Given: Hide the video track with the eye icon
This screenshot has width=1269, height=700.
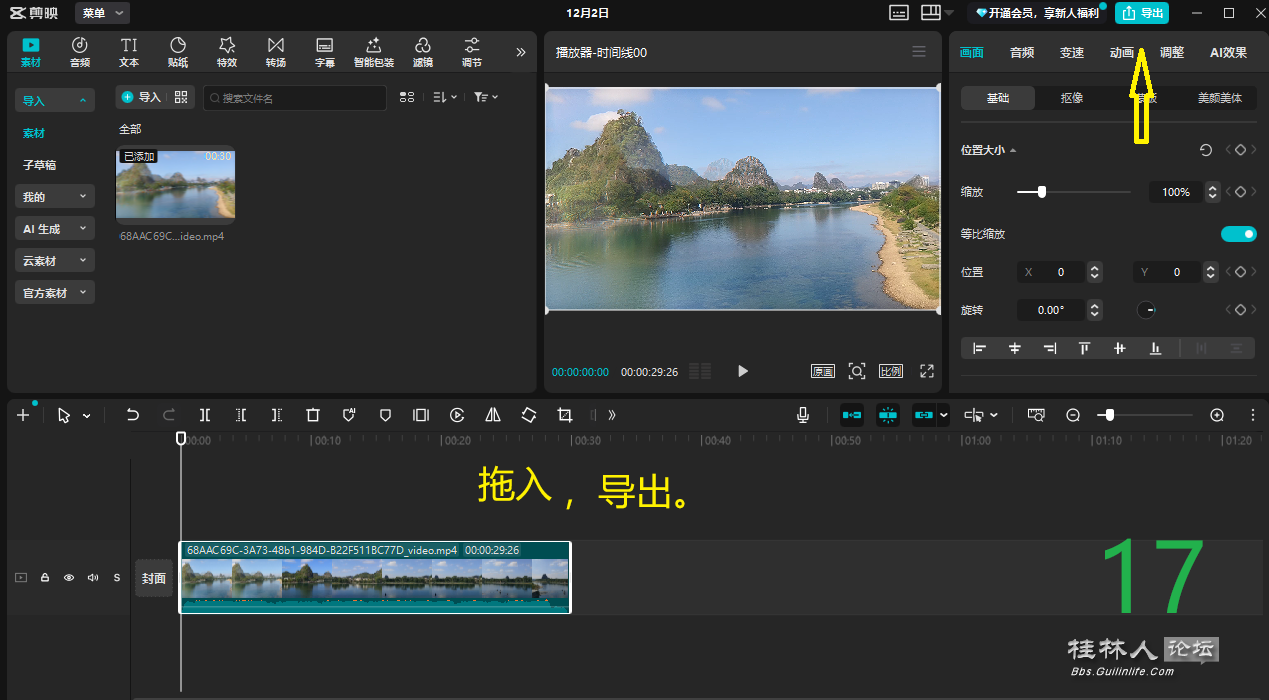Looking at the screenshot, I should pyautogui.click(x=69, y=578).
